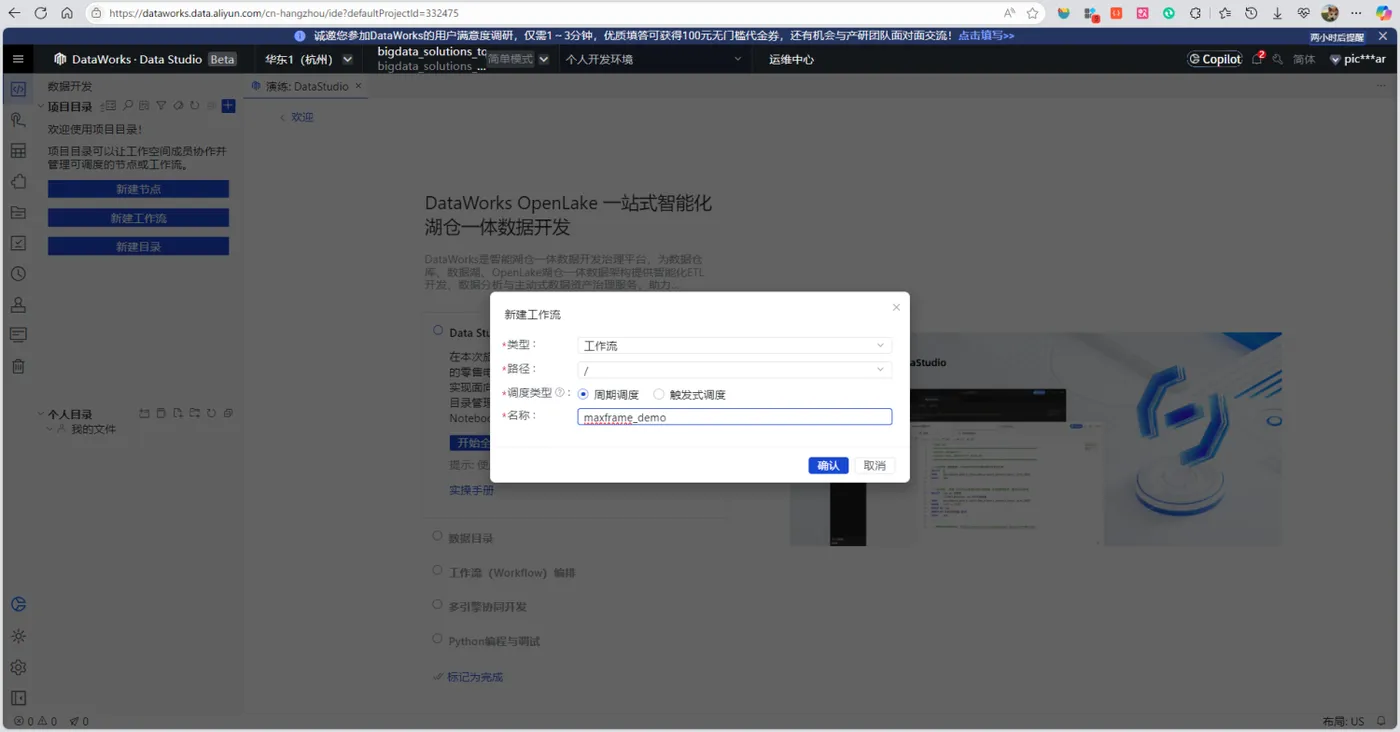Viewport: 1400px width, 732px height.
Task: Collapse the 项目目录 section
Action: point(41,106)
